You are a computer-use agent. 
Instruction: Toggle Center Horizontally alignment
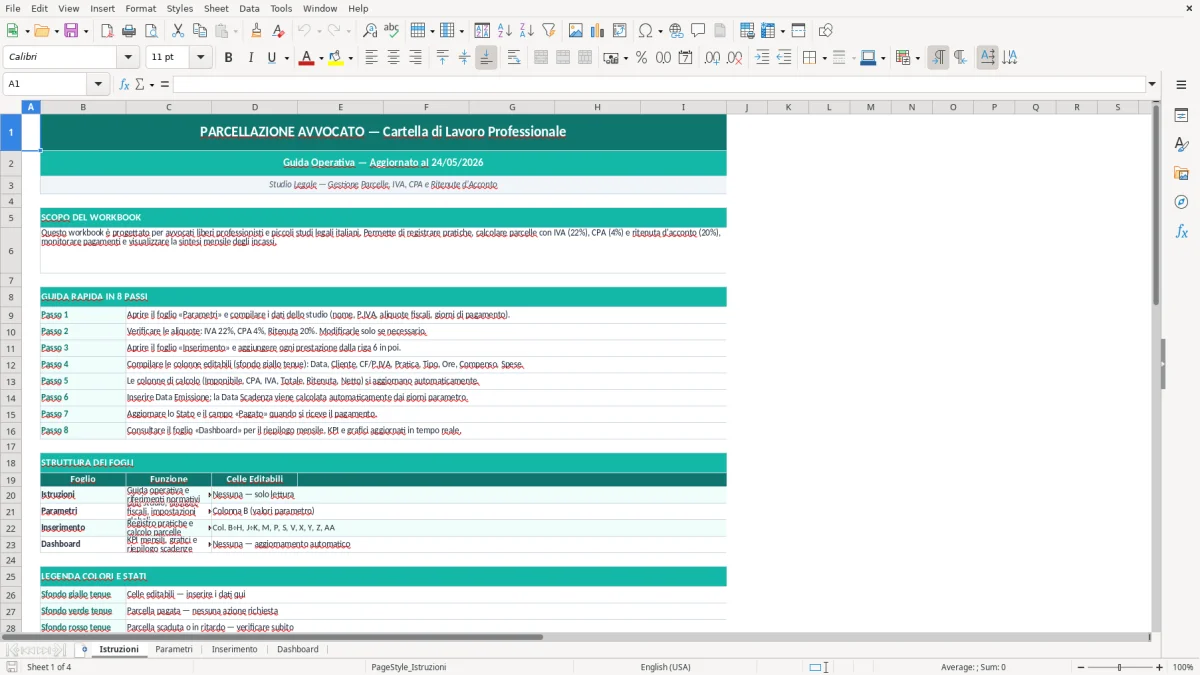click(393, 58)
